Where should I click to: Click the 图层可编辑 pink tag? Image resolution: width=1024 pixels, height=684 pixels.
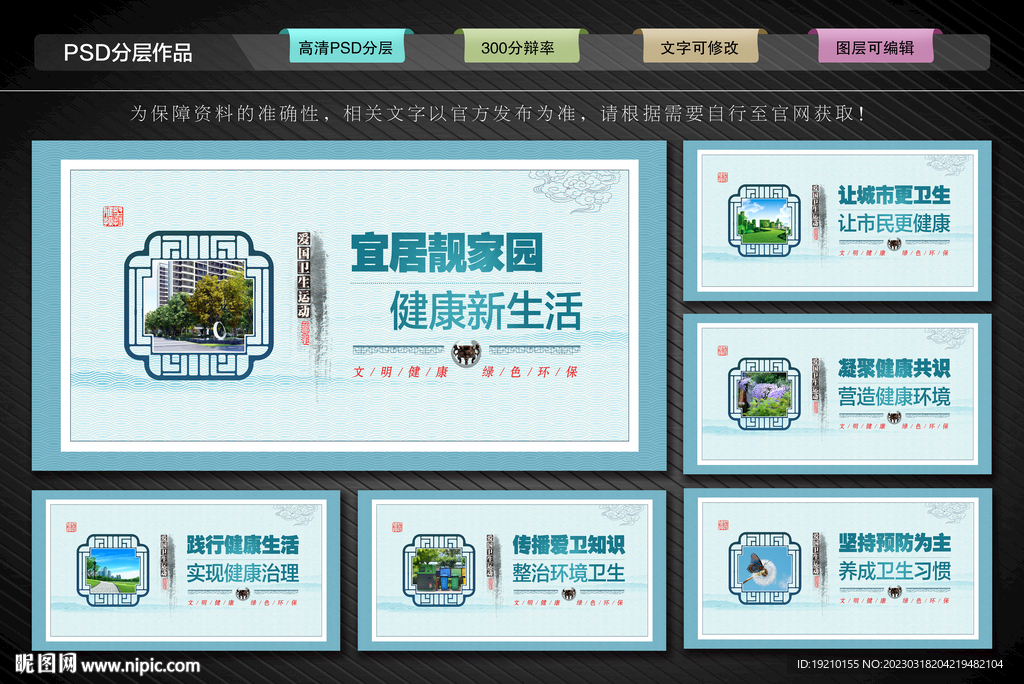(875, 48)
